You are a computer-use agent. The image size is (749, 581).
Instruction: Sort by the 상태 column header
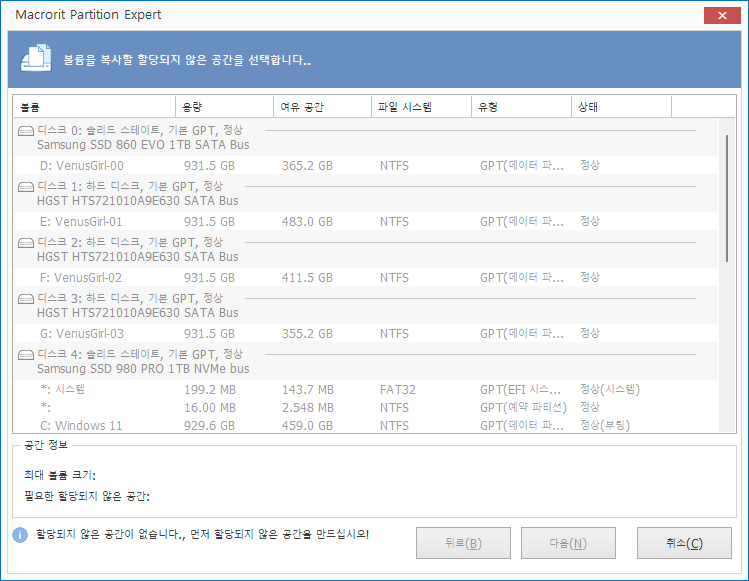(x=621, y=107)
